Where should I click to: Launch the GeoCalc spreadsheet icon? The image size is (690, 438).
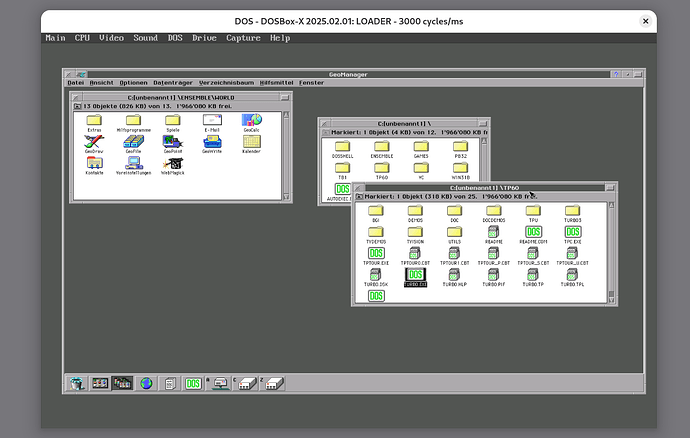(251, 120)
